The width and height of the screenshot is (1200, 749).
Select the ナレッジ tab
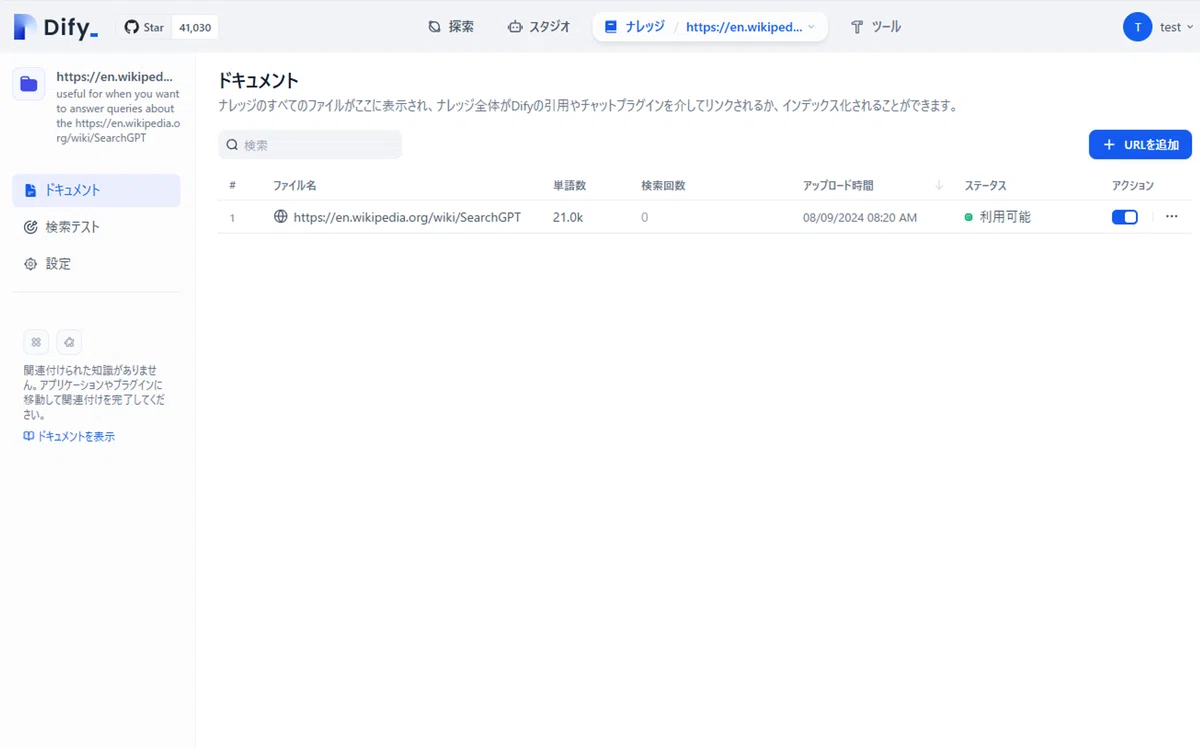tap(634, 27)
